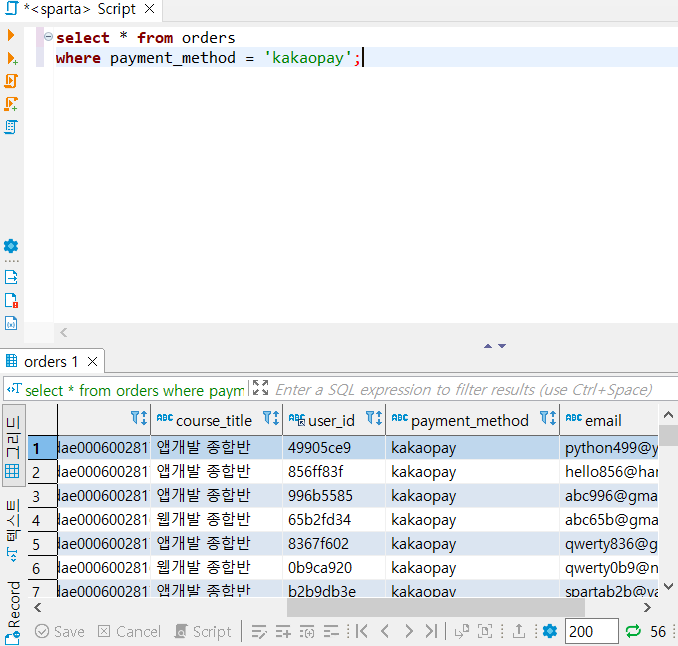The width and height of the screenshot is (678, 646).
Task: Click the Save button in results toolbar
Action: coord(60,632)
